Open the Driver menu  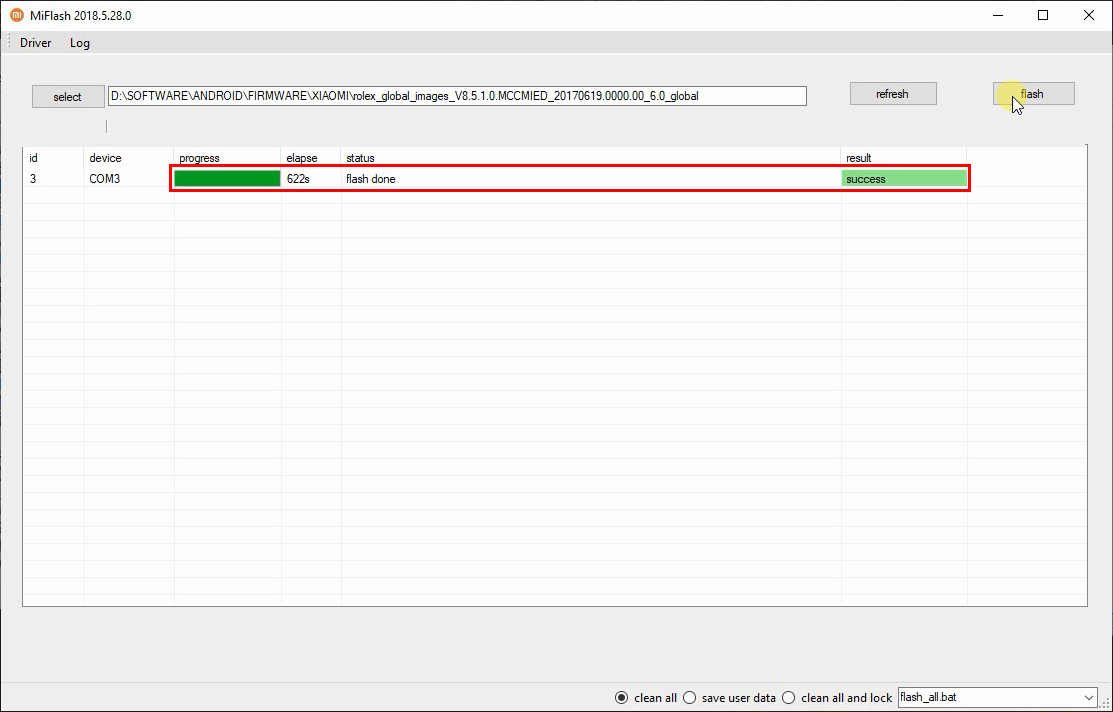click(35, 43)
